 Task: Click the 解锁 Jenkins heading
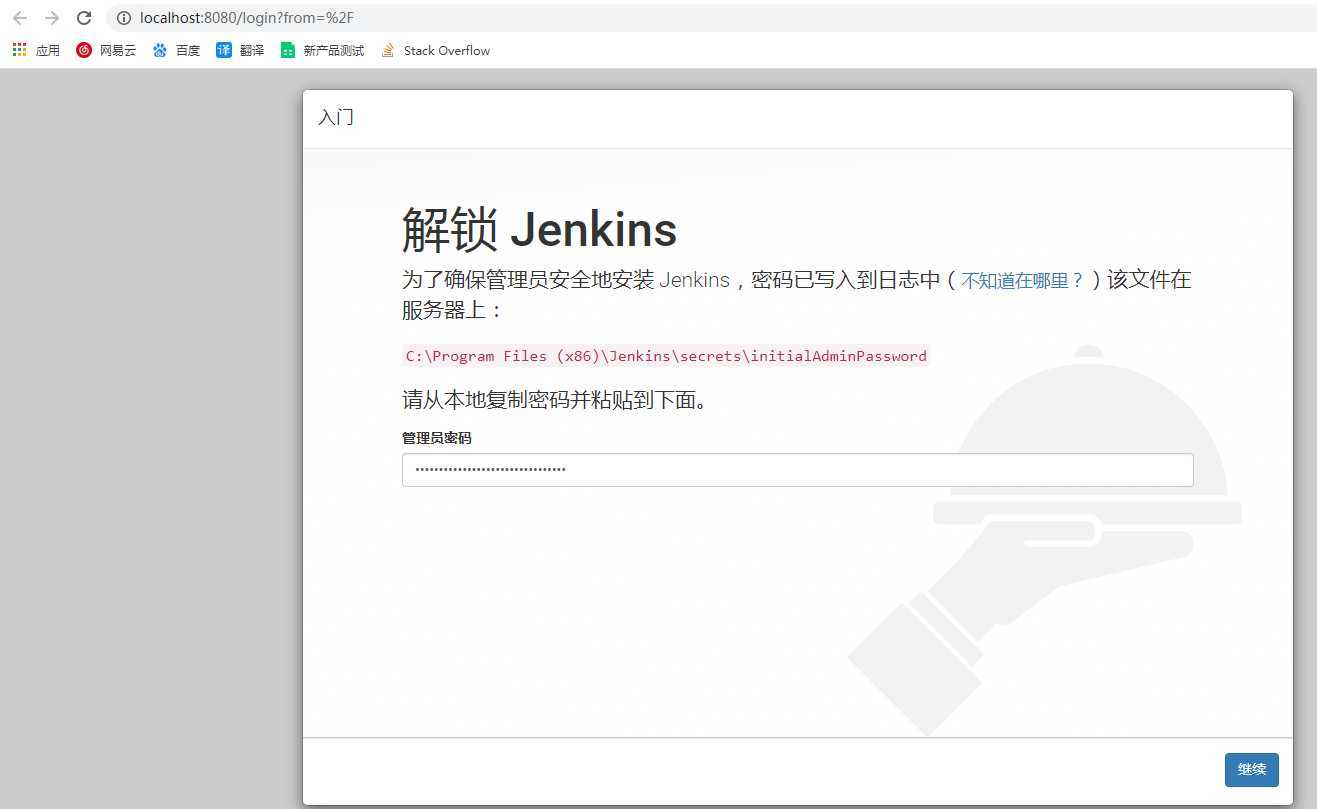(x=539, y=230)
